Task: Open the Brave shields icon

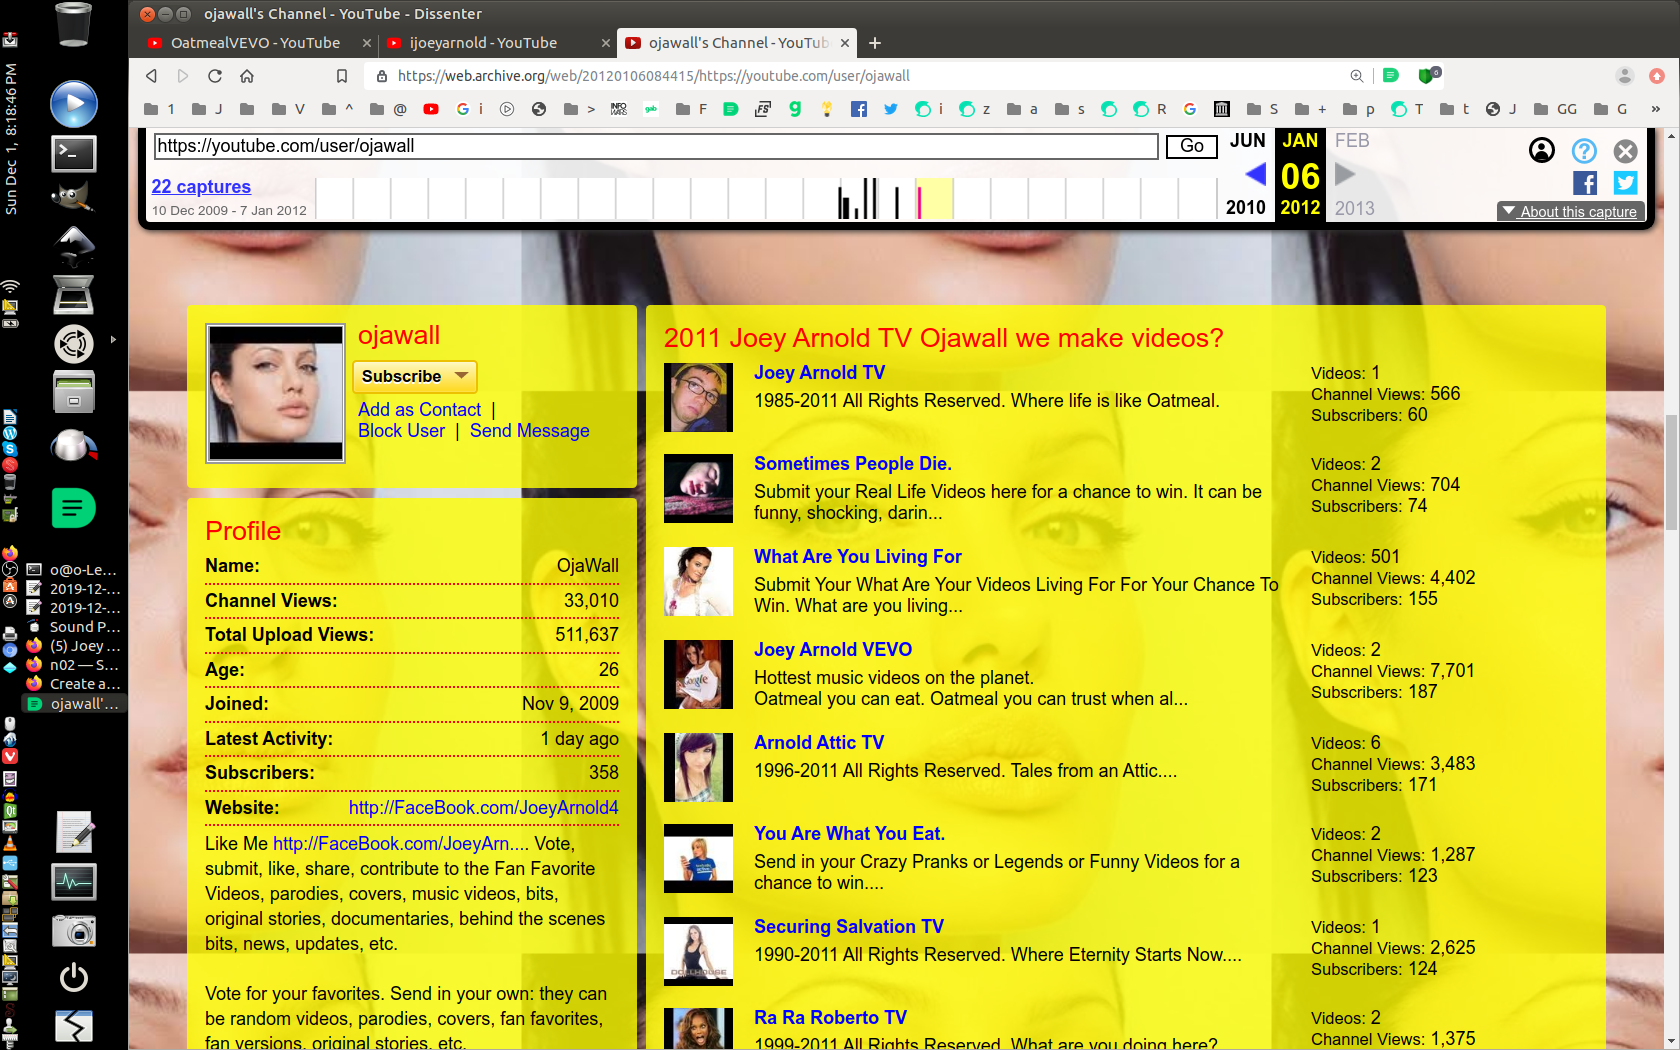Action: (1428, 75)
